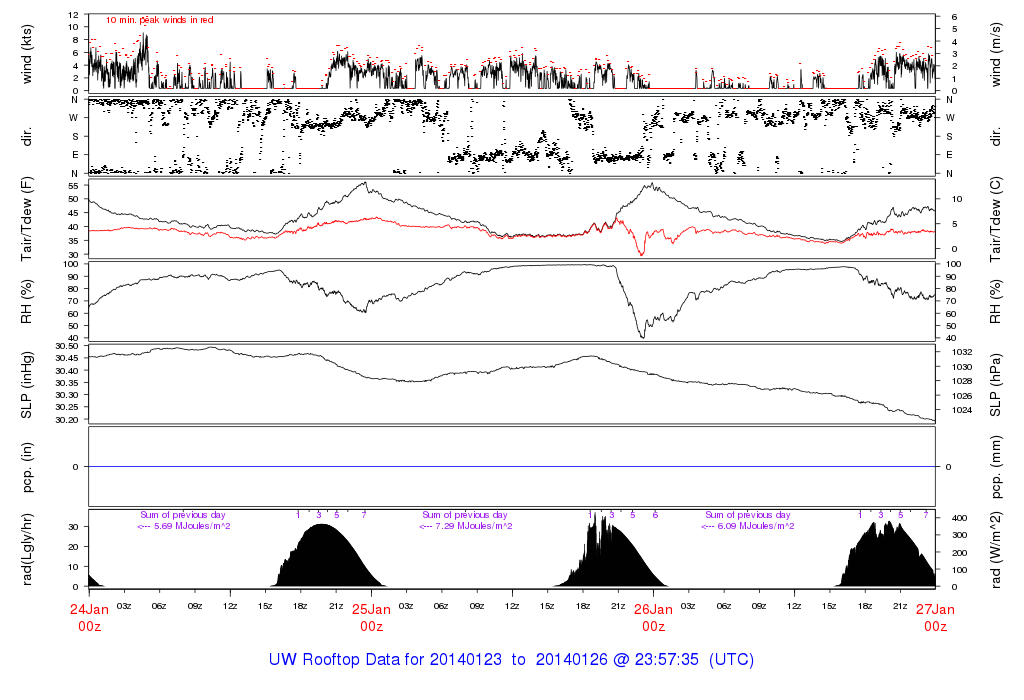Click the UW Rooftop Data title text
This screenshot has height=700, width=1024.
point(511,660)
